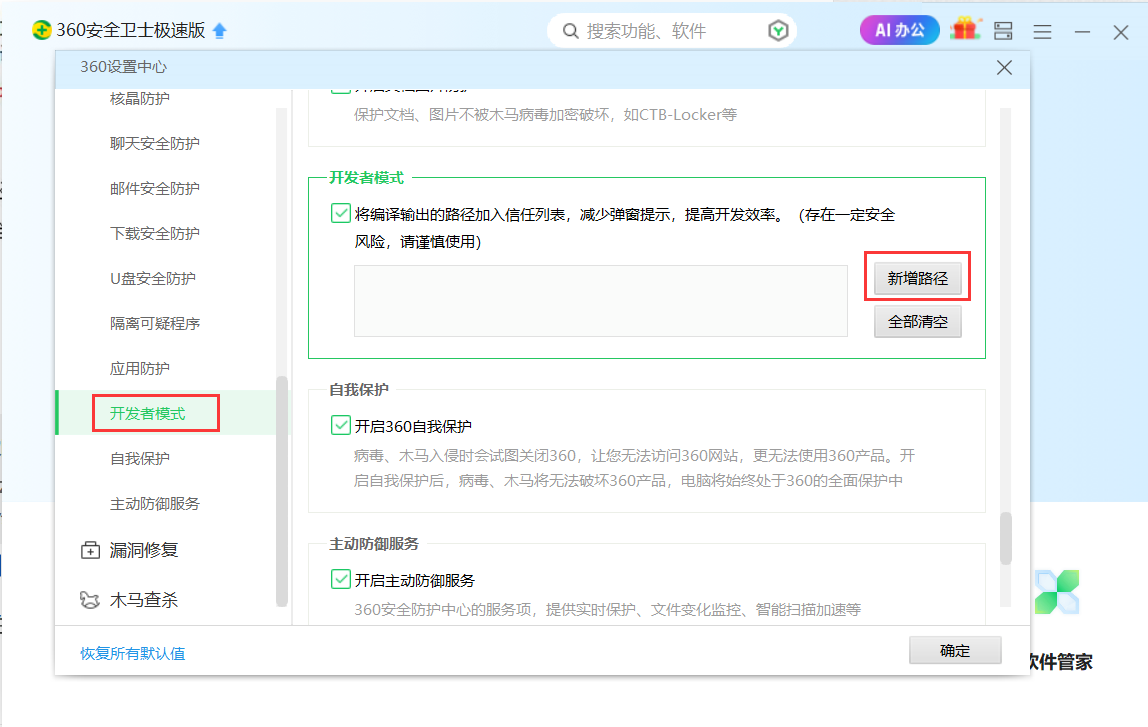Click the 360 logo in the title bar
1148x727 pixels.
point(42,30)
